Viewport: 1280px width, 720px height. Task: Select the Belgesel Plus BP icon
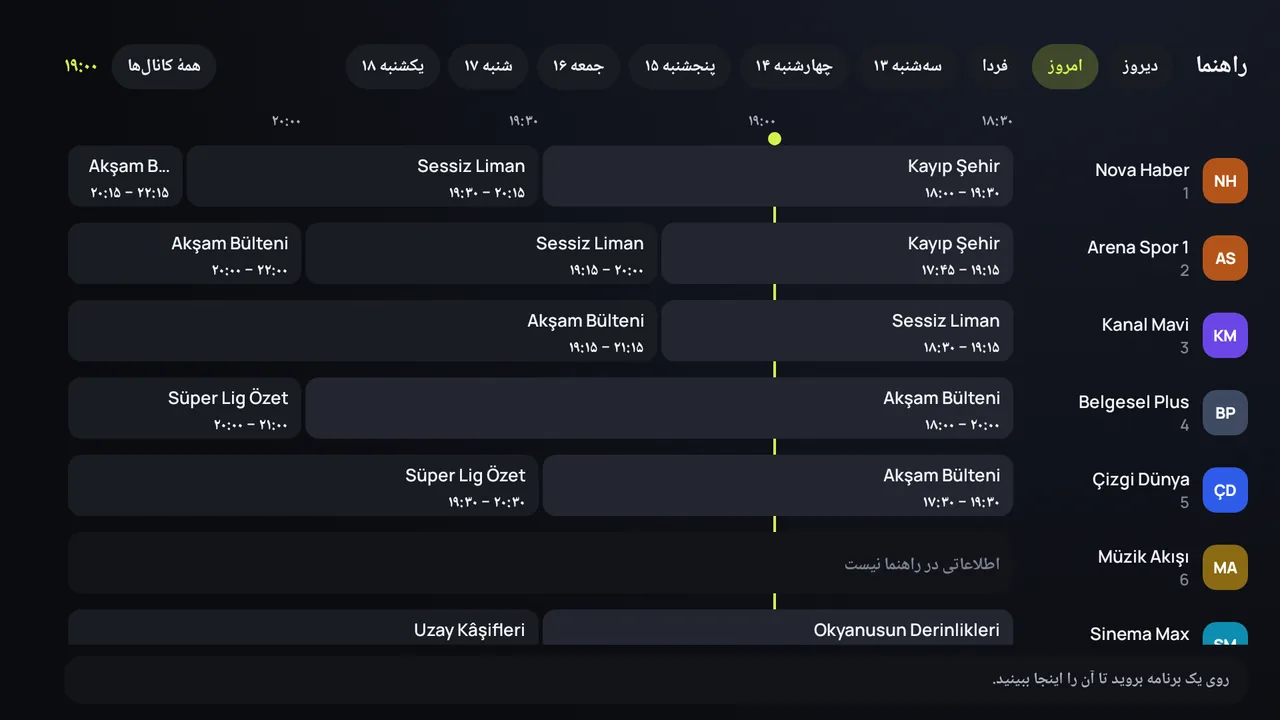pos(1225,413)
